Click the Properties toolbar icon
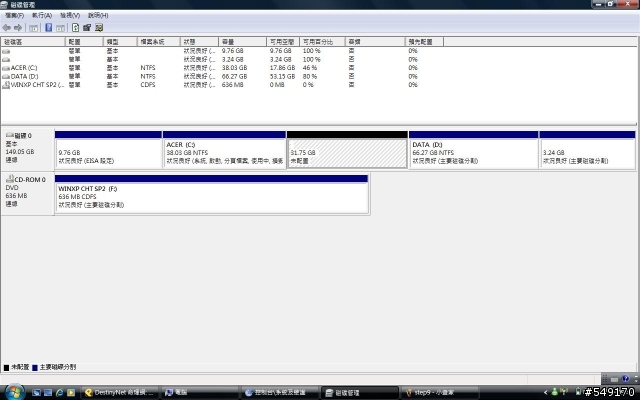 point(87,28)
